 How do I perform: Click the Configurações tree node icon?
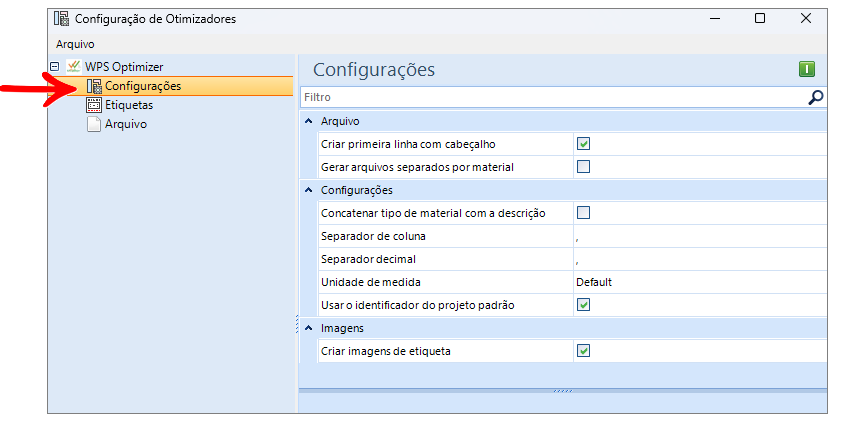(94, 86)
